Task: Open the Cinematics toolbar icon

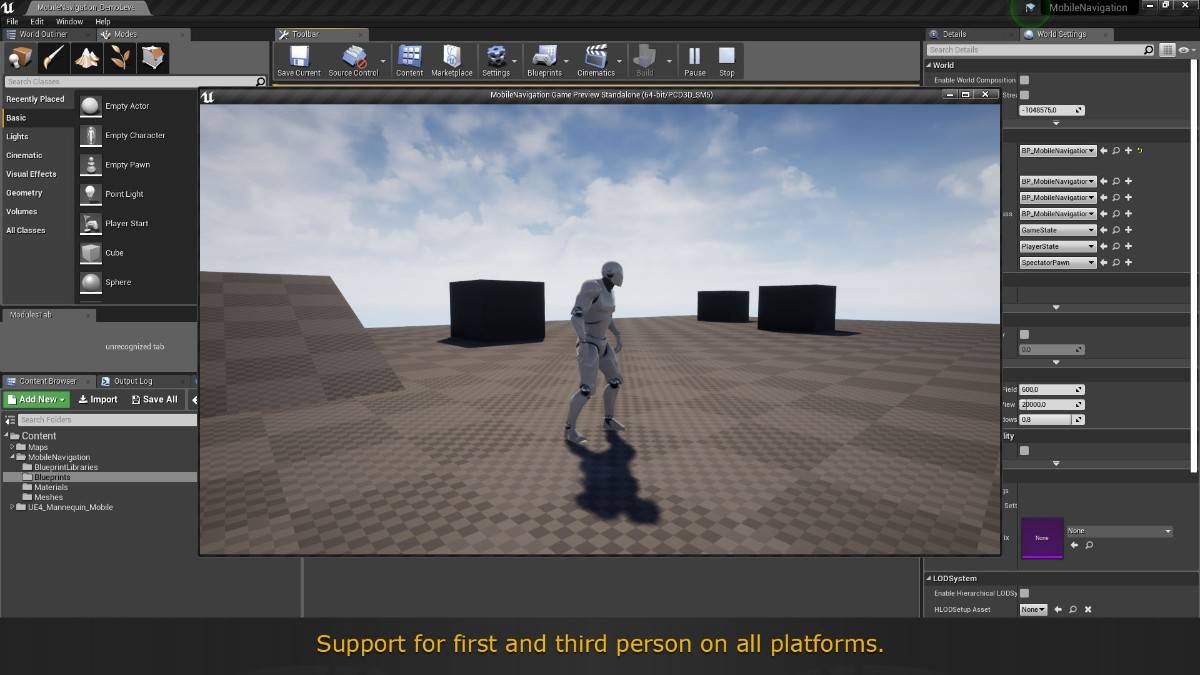Action: [x=596, y=56]
